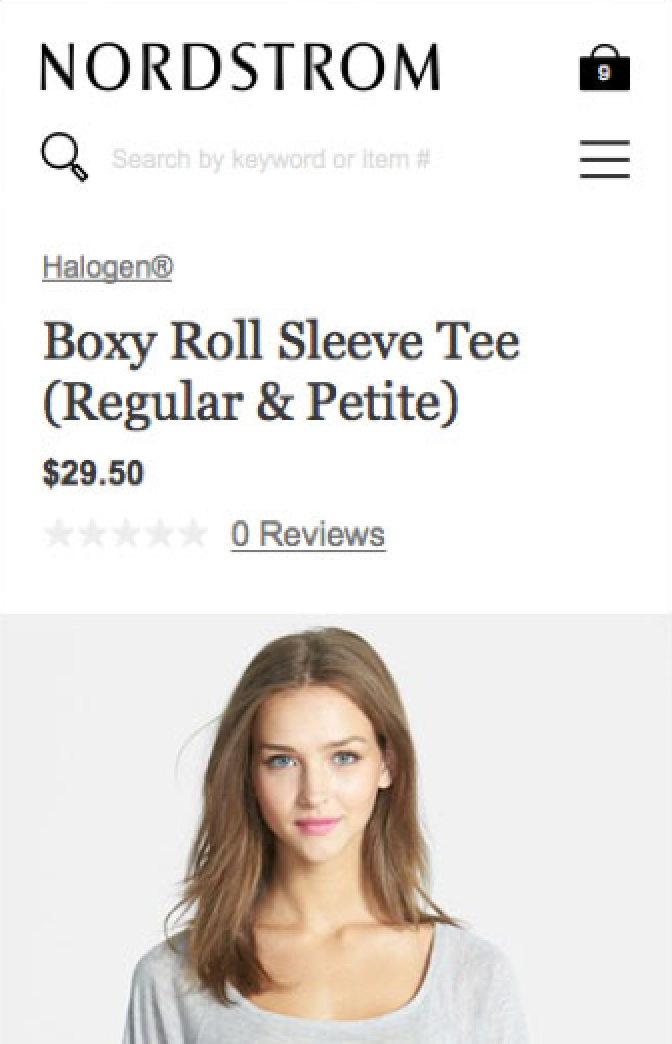Click the Boxy Roll Sleeve Tee title
Image resolution: width=672 pixels, height=1044 pixels.
pyautogui.click(x=281, y=343)
